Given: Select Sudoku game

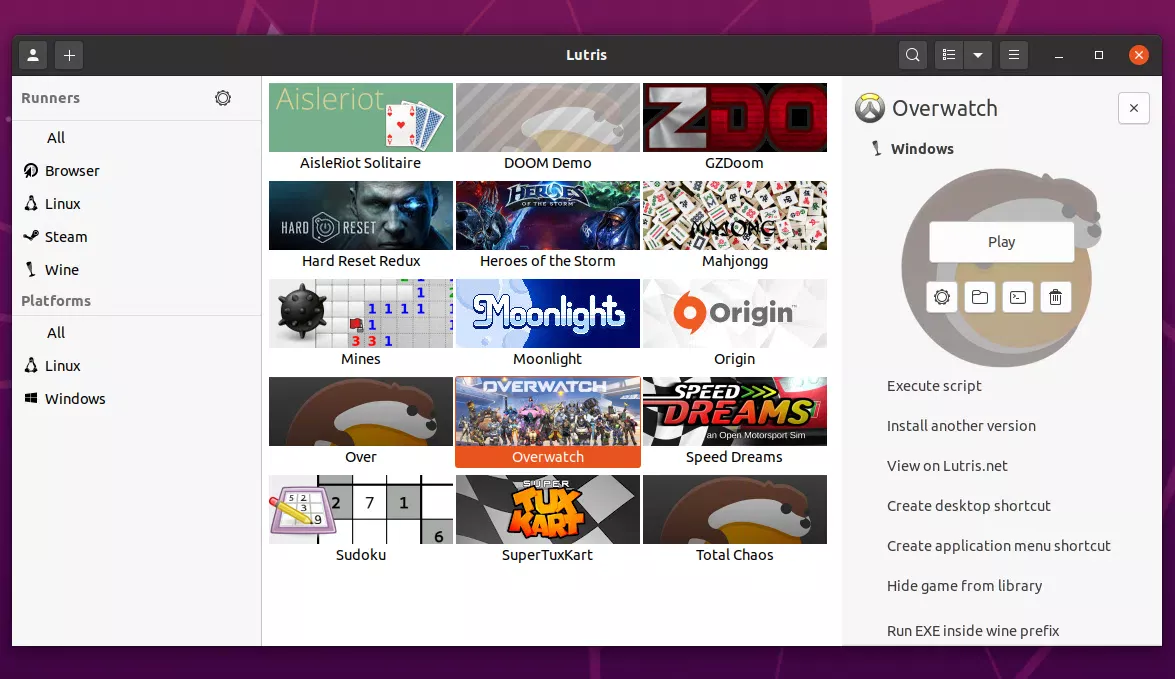Looking at the screenshot, I should point(360,520).
